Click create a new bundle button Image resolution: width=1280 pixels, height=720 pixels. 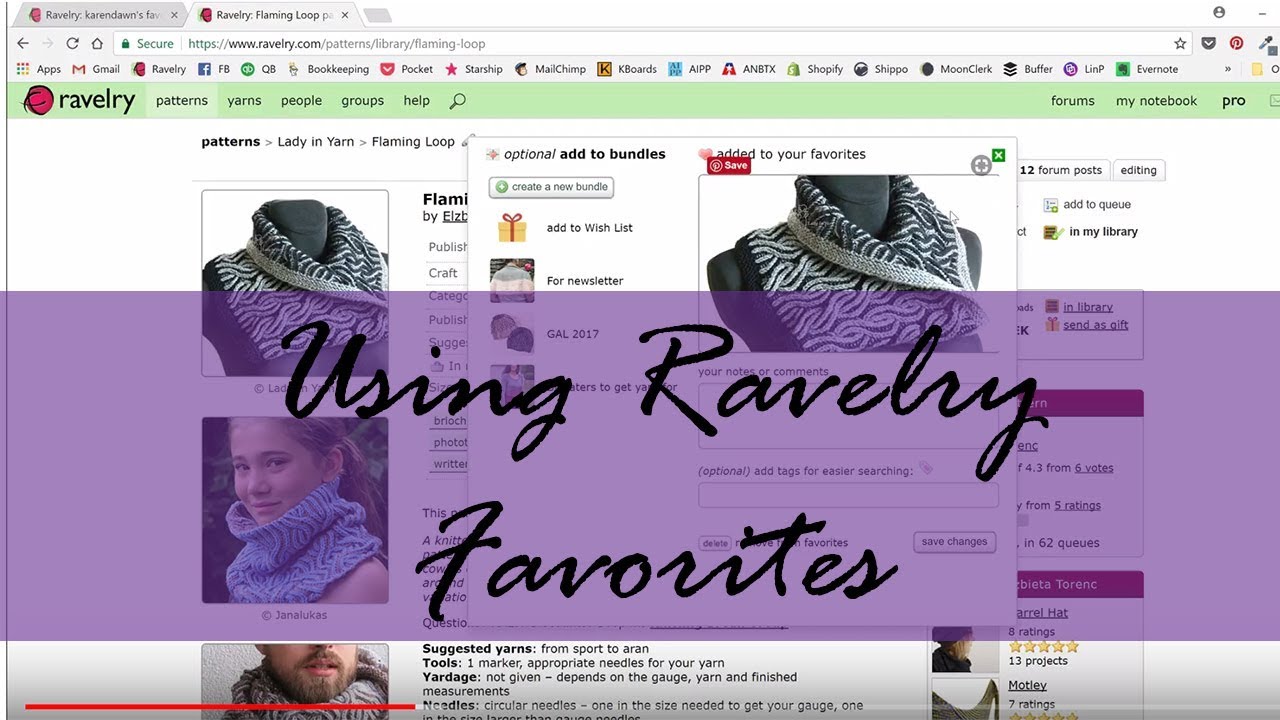point(552,187)
